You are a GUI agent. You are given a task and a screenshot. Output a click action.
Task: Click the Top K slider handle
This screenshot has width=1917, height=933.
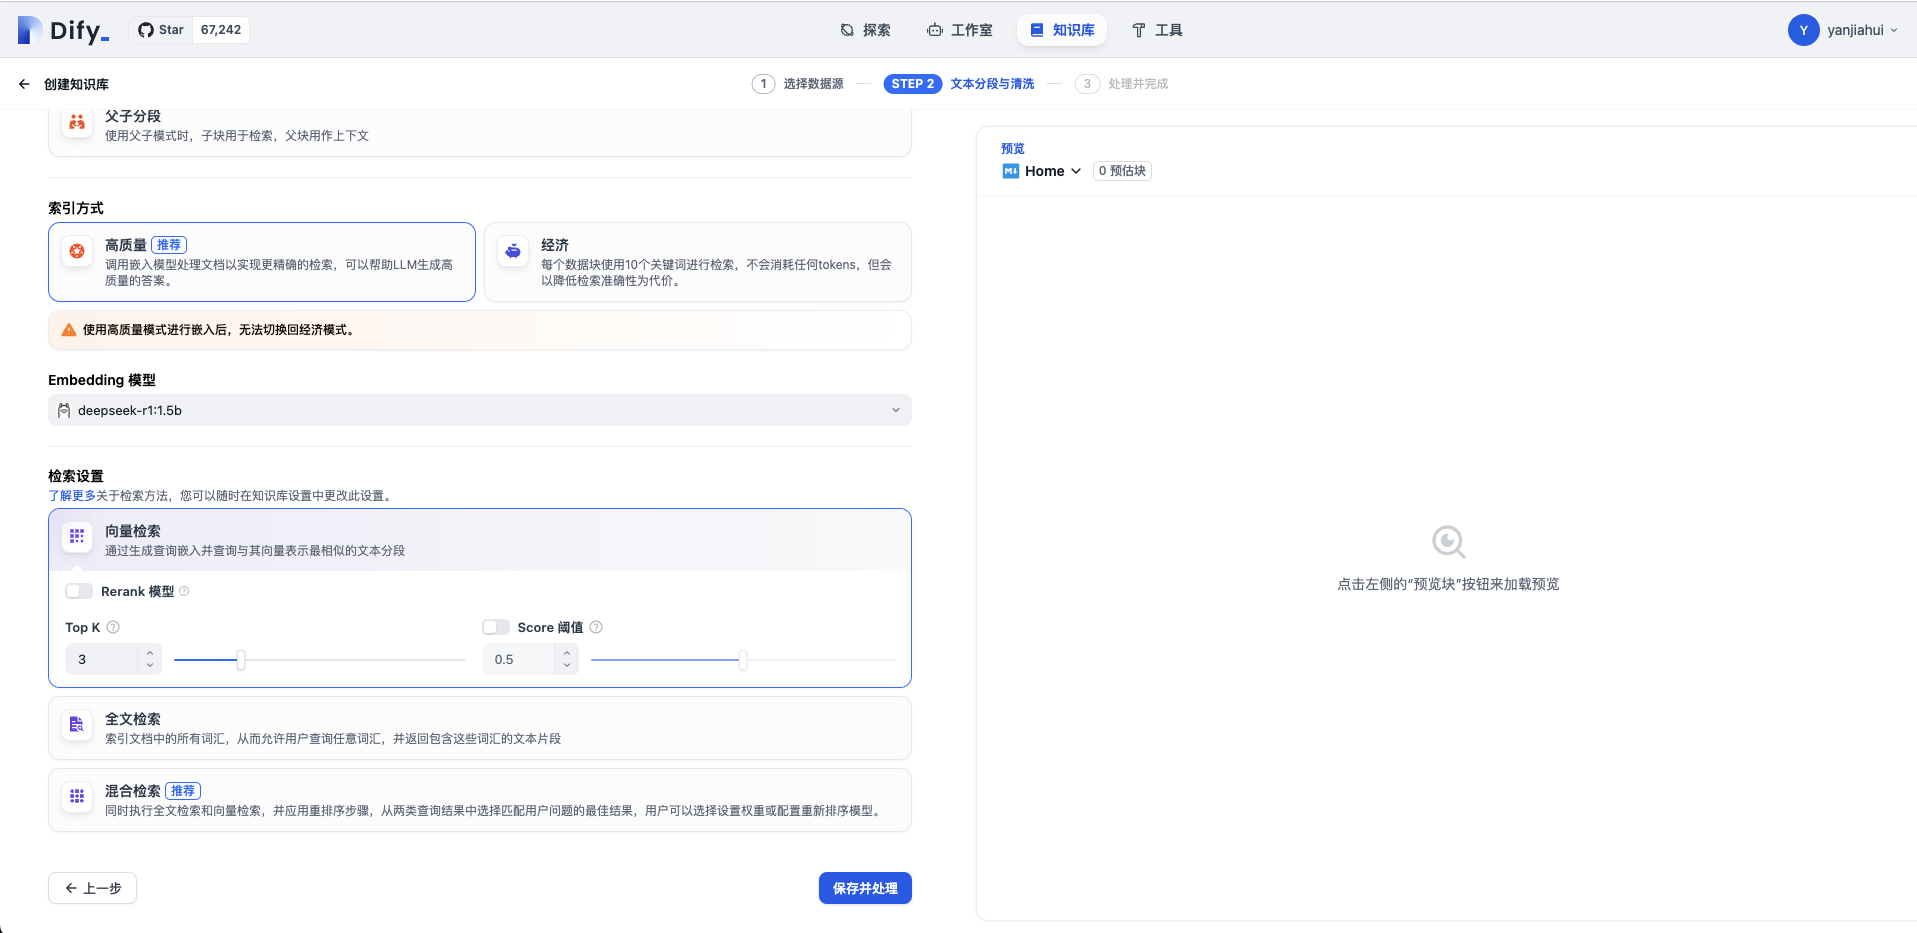241,660
